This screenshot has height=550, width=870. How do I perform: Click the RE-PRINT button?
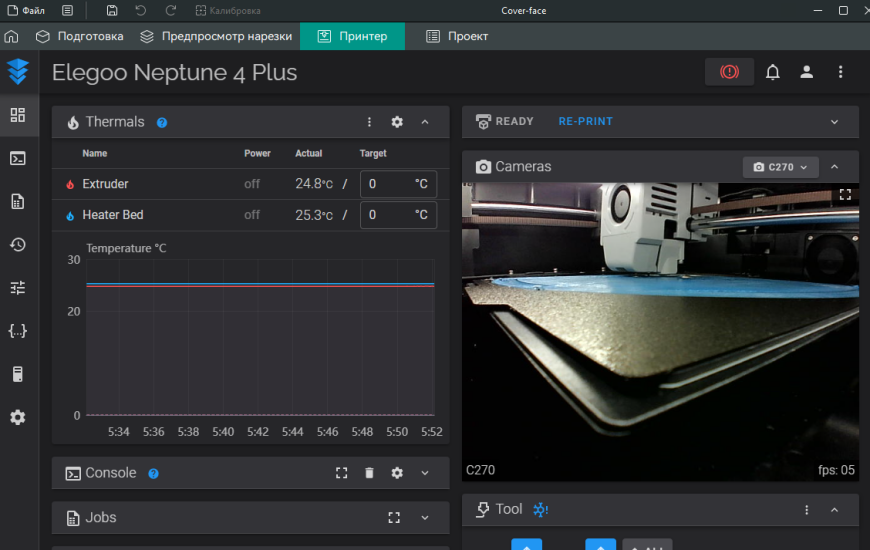(x=585, y=122)
